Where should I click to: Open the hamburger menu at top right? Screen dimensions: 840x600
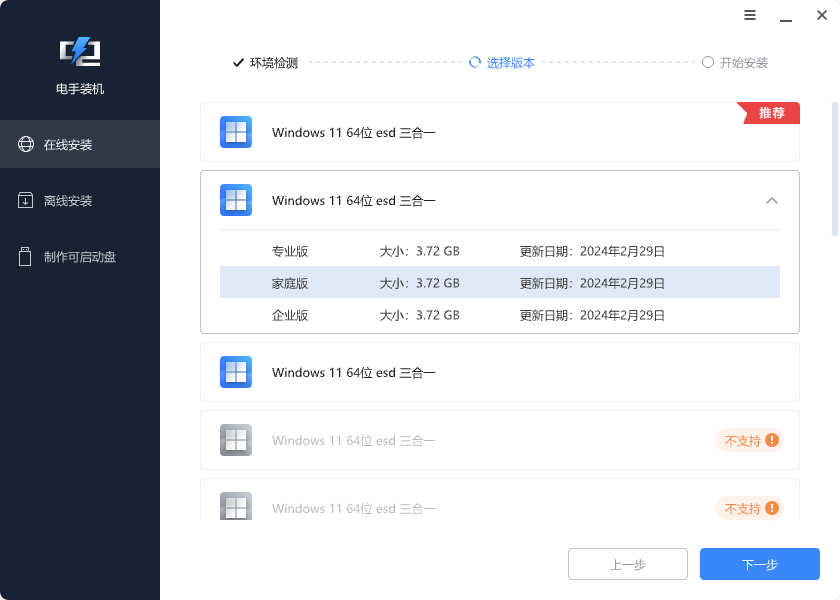point(749,15)
